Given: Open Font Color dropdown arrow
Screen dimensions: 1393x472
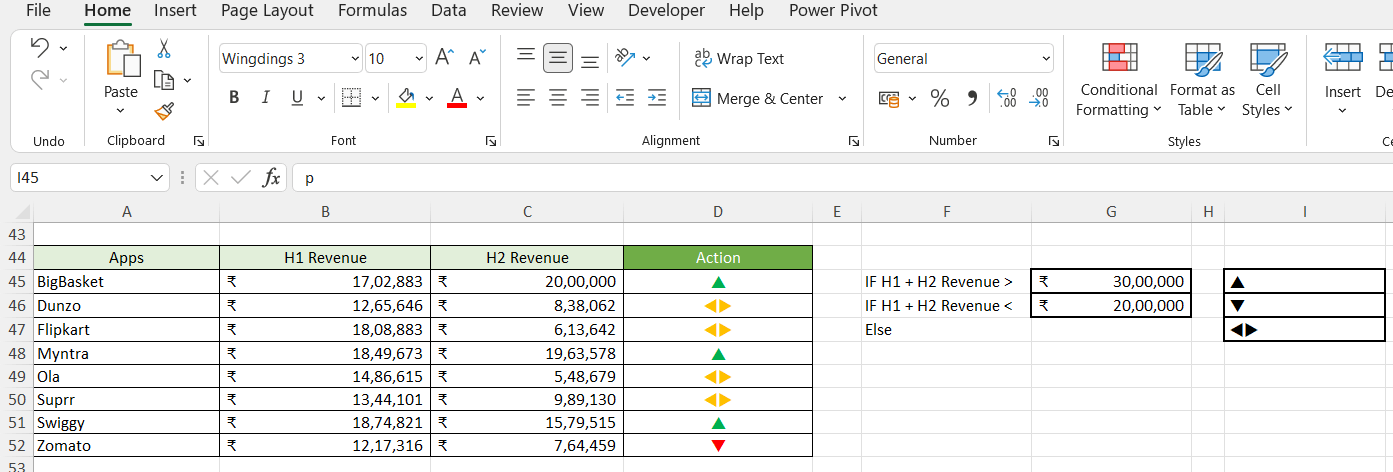Looking at the screenshot, I should (x=480, y=98).
